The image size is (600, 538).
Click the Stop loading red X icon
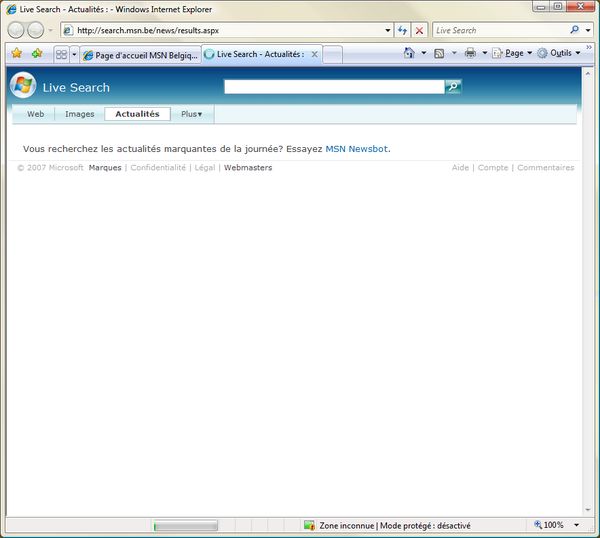pos(420,30)
